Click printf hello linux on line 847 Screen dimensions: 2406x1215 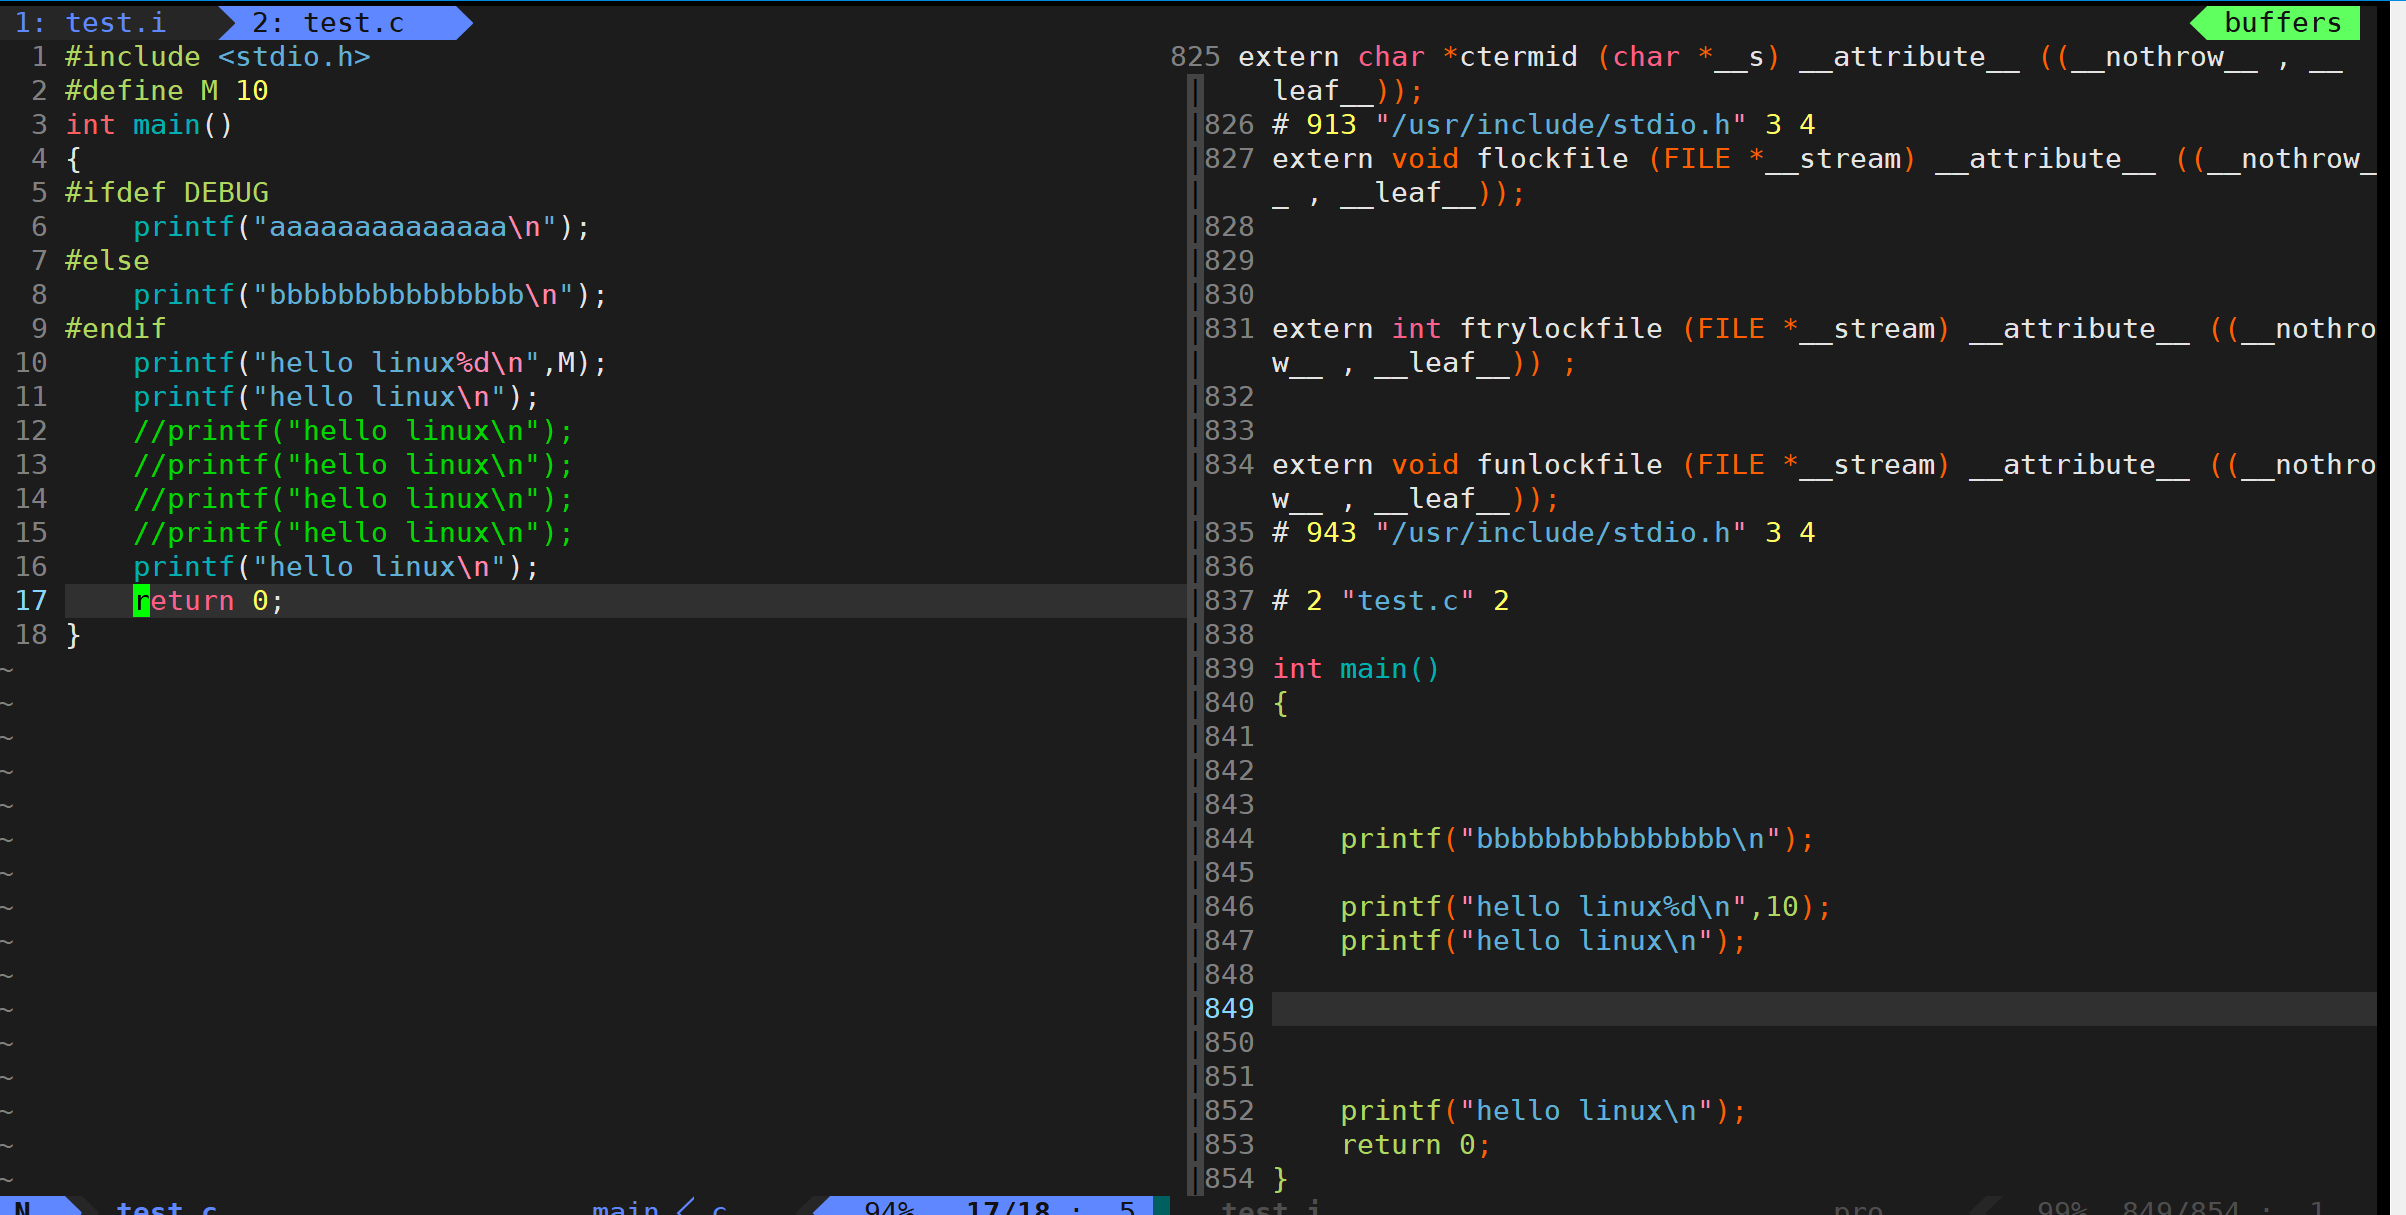tap(1543, 941)
